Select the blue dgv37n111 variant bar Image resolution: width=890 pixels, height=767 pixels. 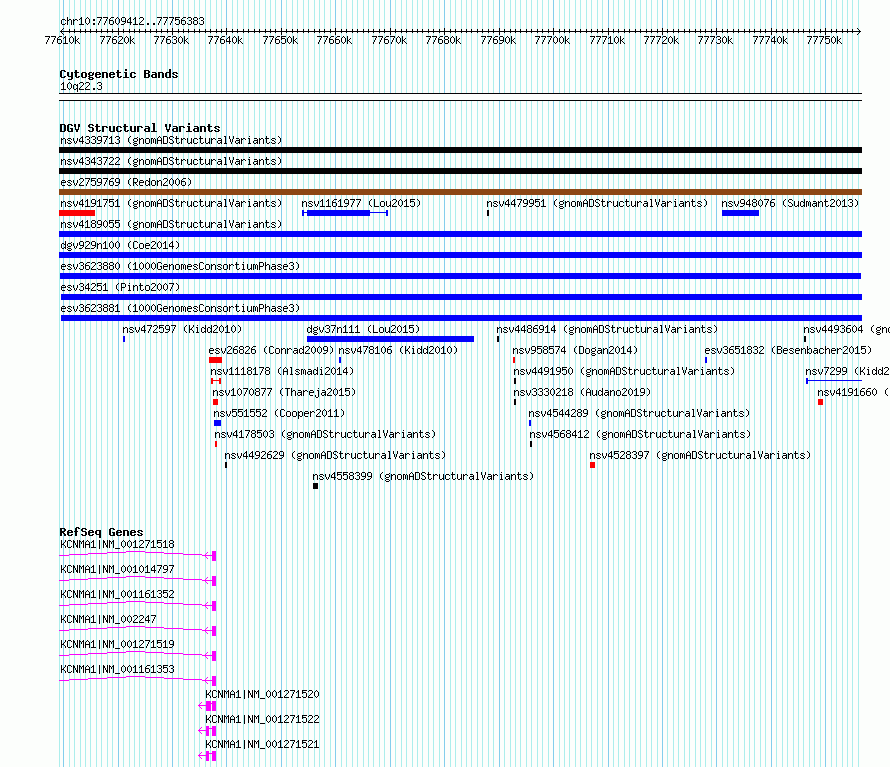point(390,339)
